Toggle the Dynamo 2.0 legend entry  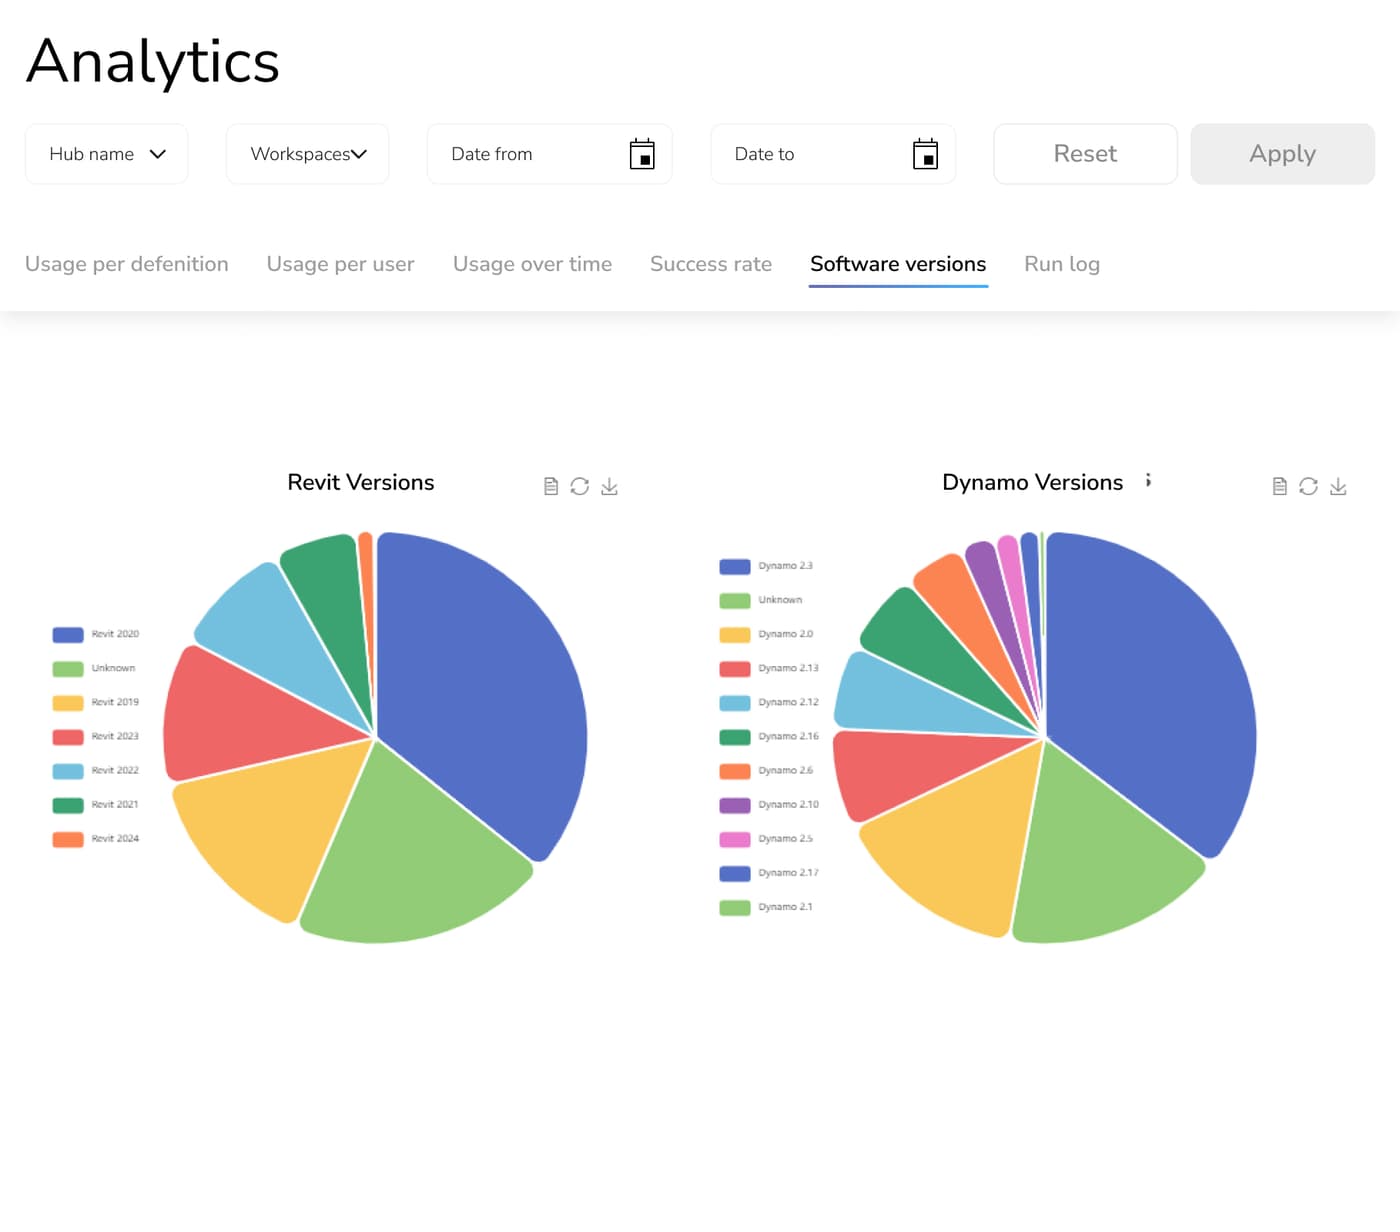point(766,634)
